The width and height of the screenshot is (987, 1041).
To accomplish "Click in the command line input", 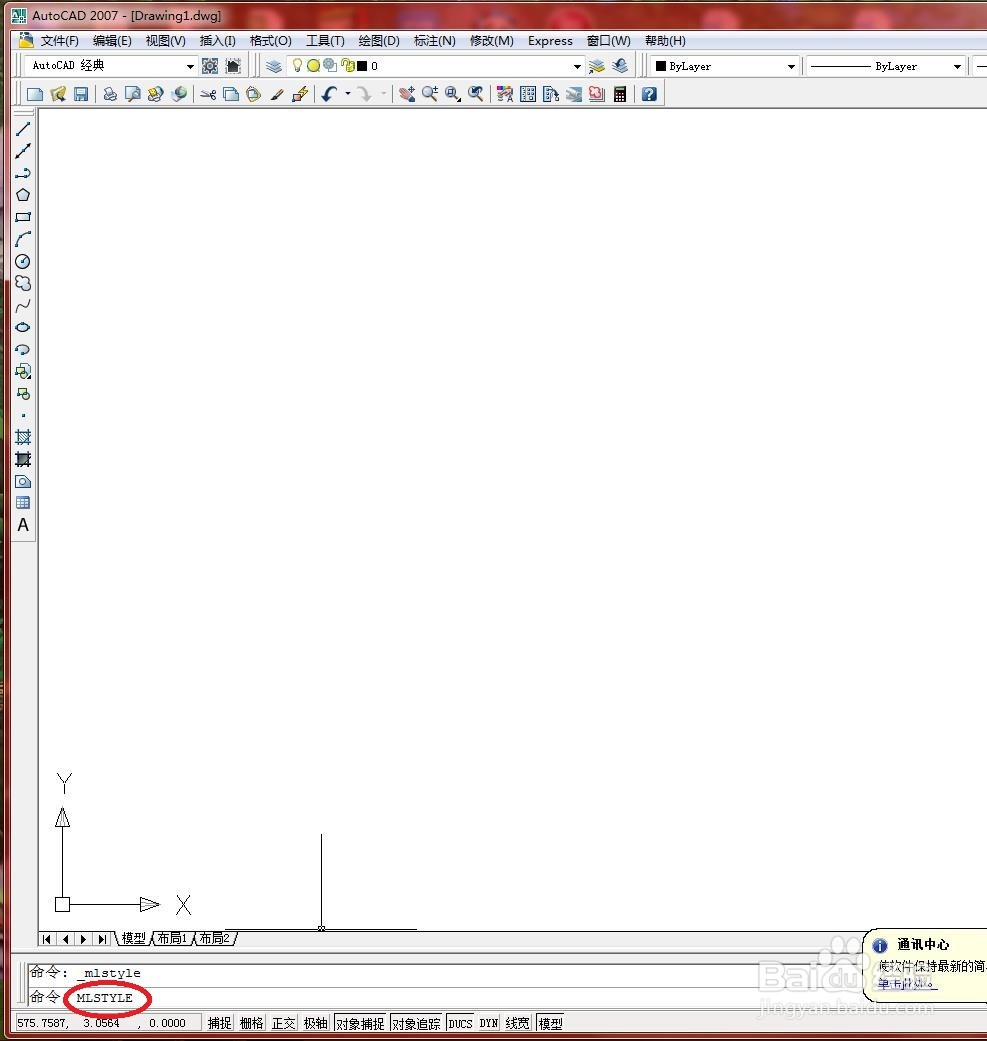I will (425, 997).
